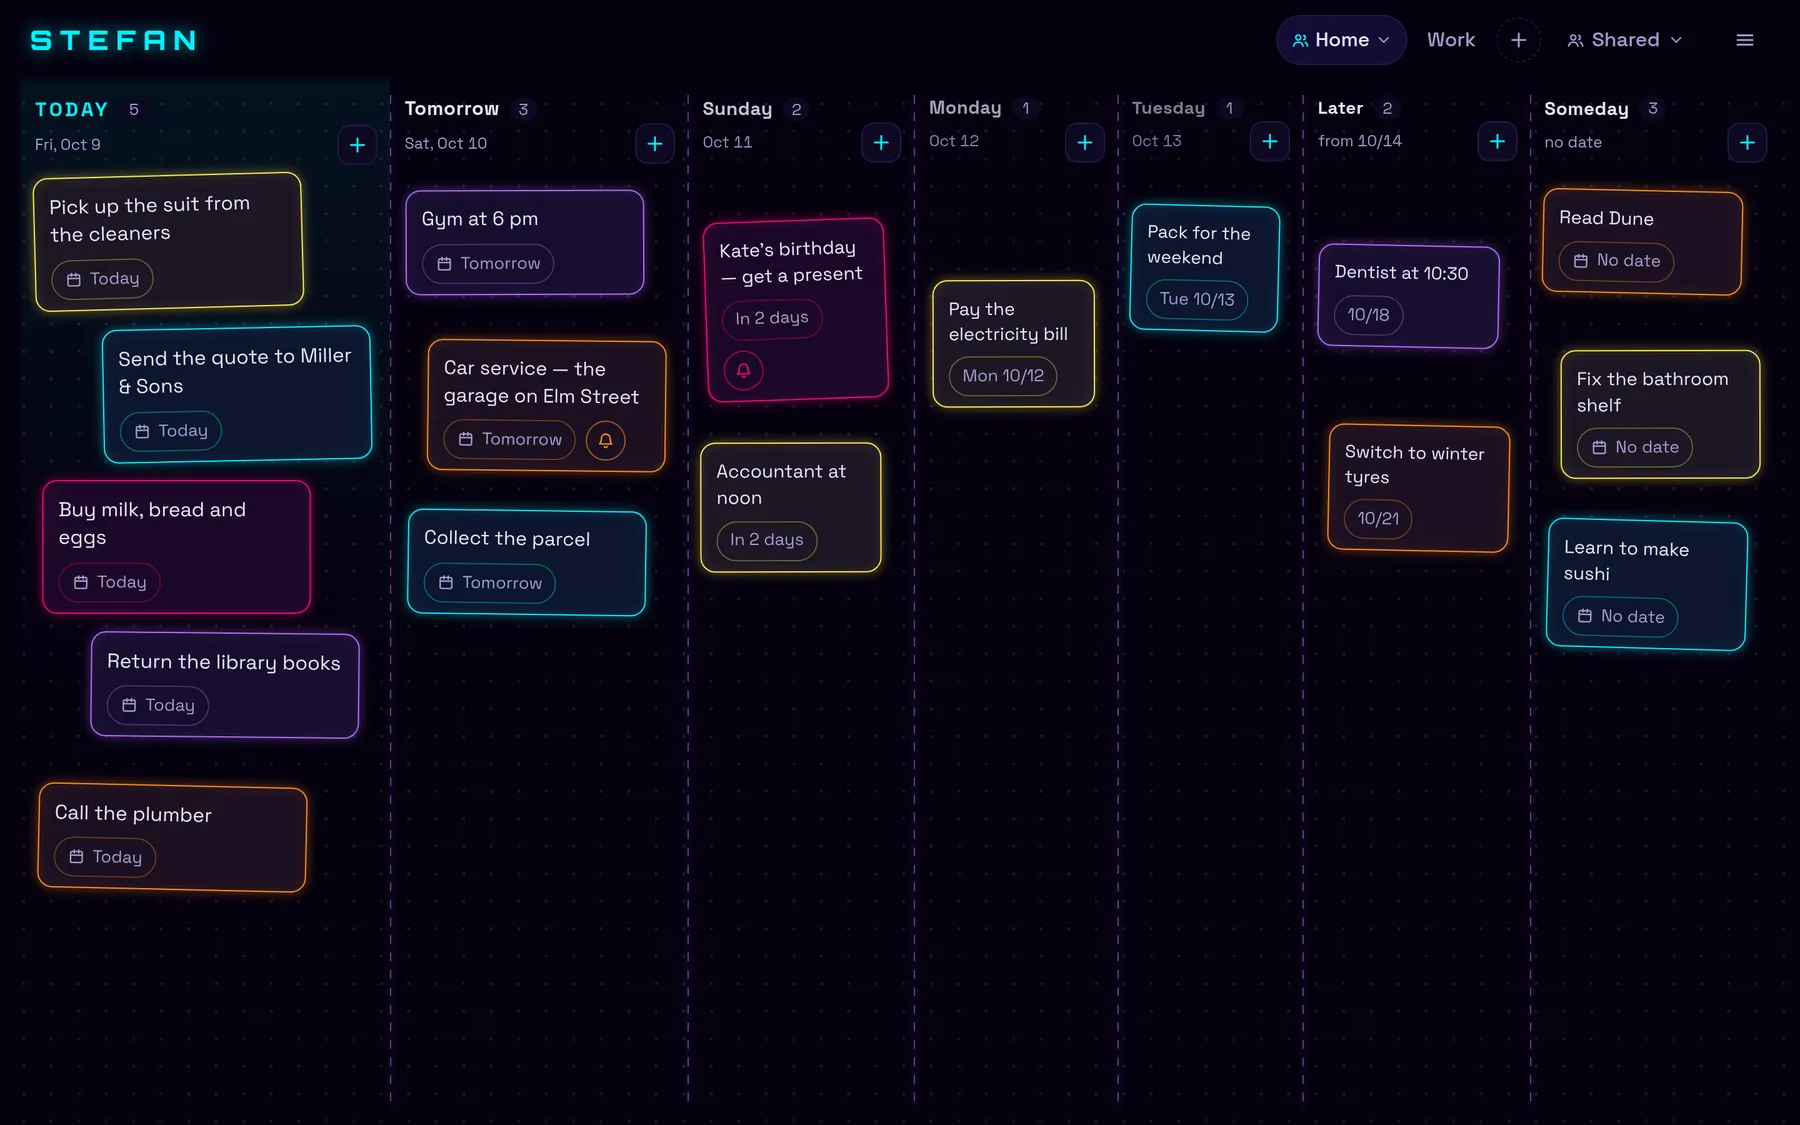Open the hamburger menu
1800x1125 pixels.
coord(1745,40)
